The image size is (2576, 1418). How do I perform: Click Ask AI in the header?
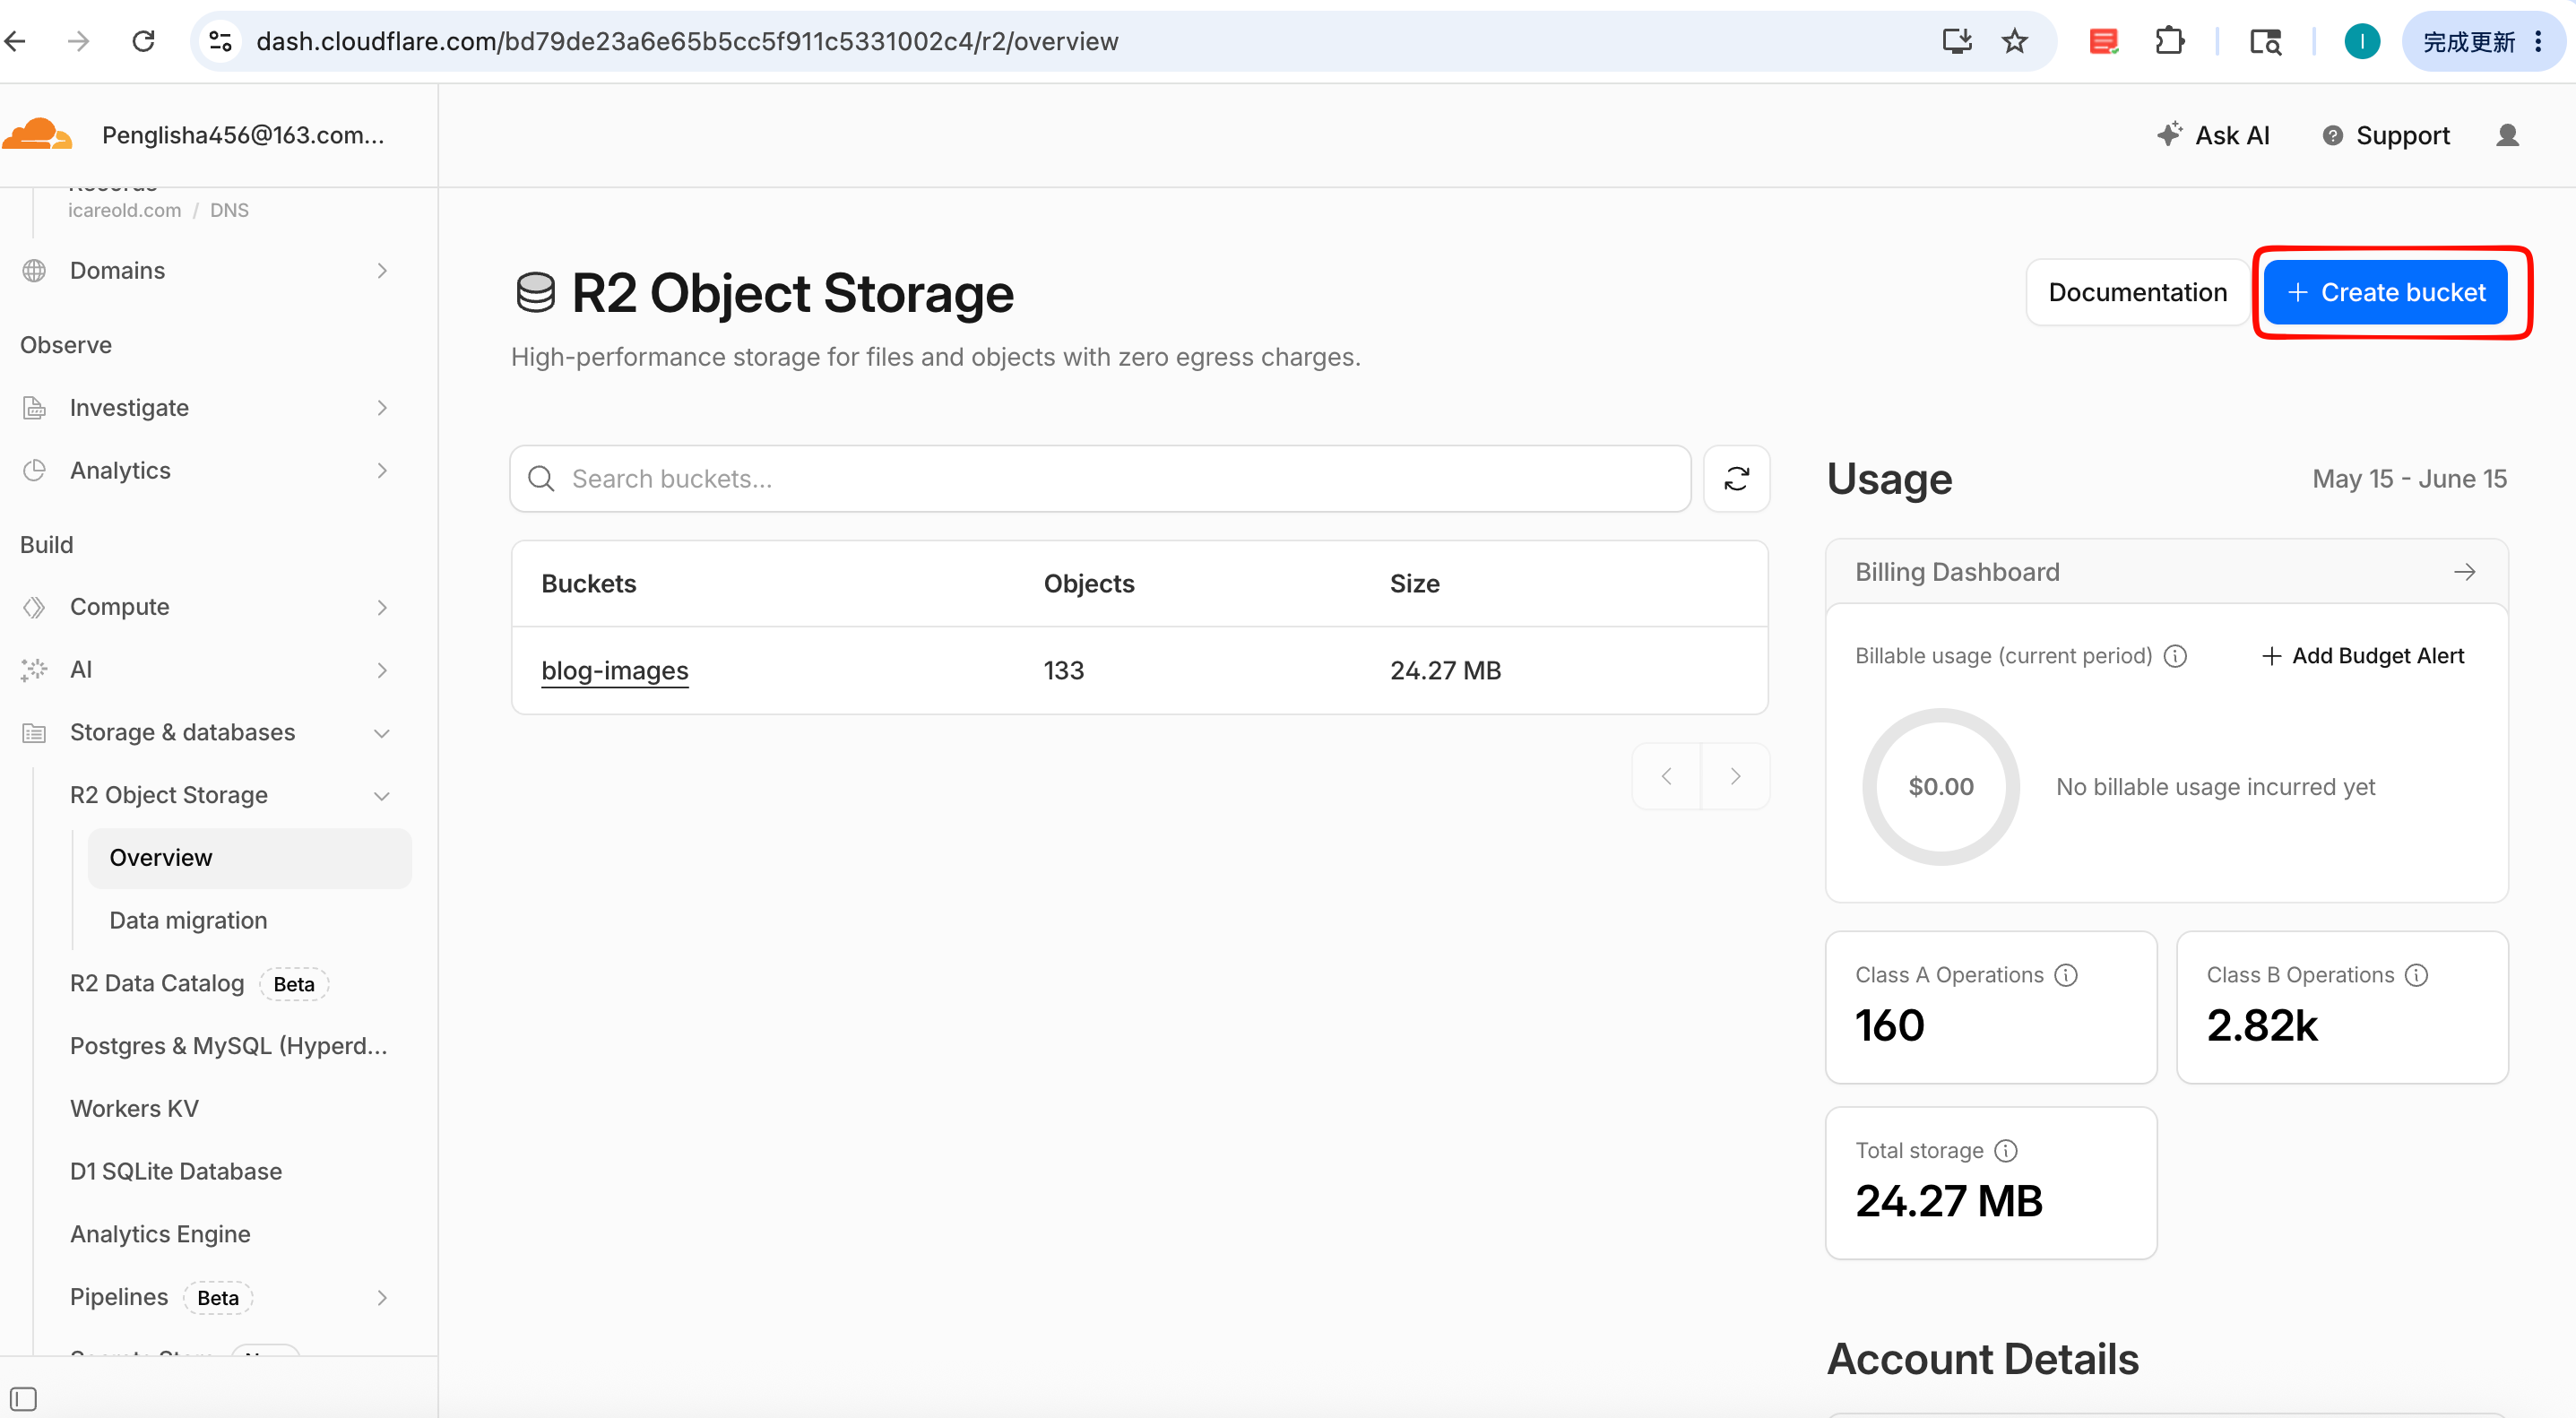[2214, 135]
